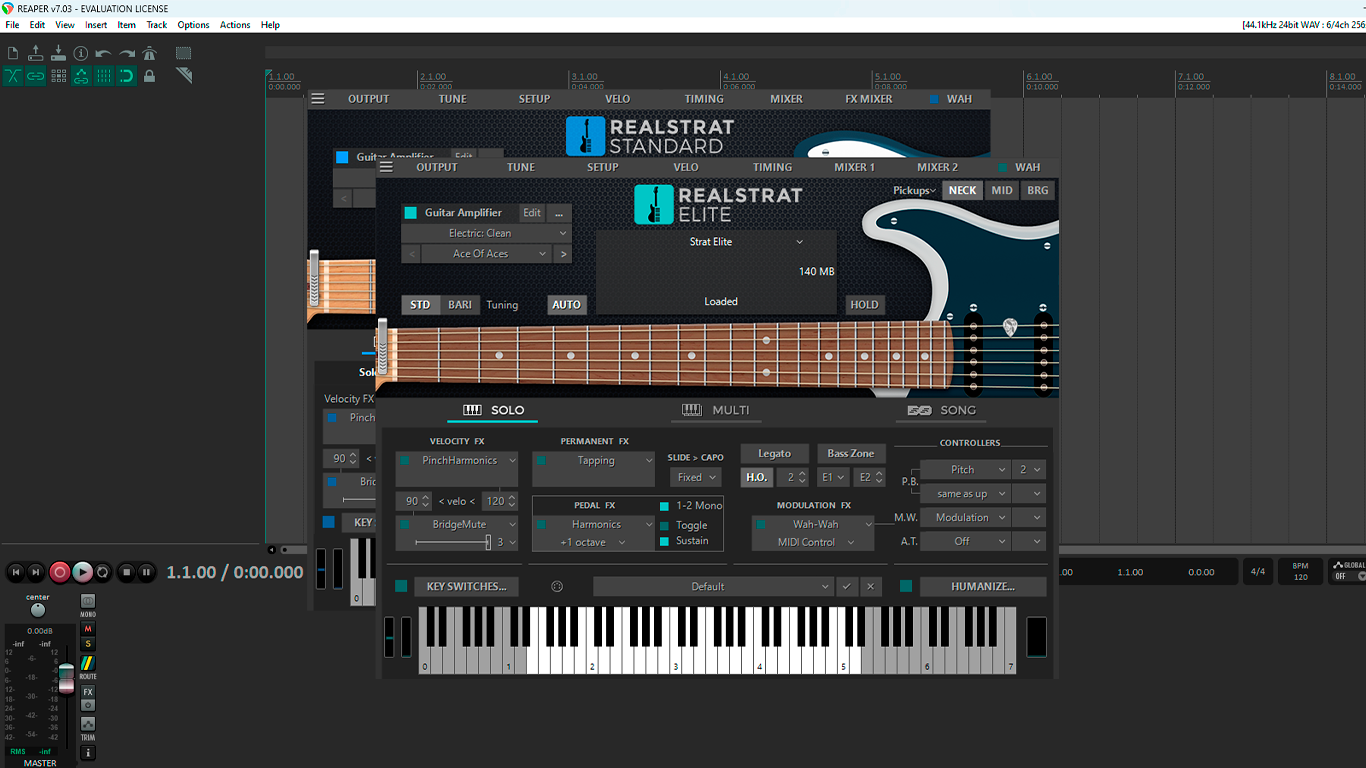Open Pitch controller dropdown

point(964,469)
